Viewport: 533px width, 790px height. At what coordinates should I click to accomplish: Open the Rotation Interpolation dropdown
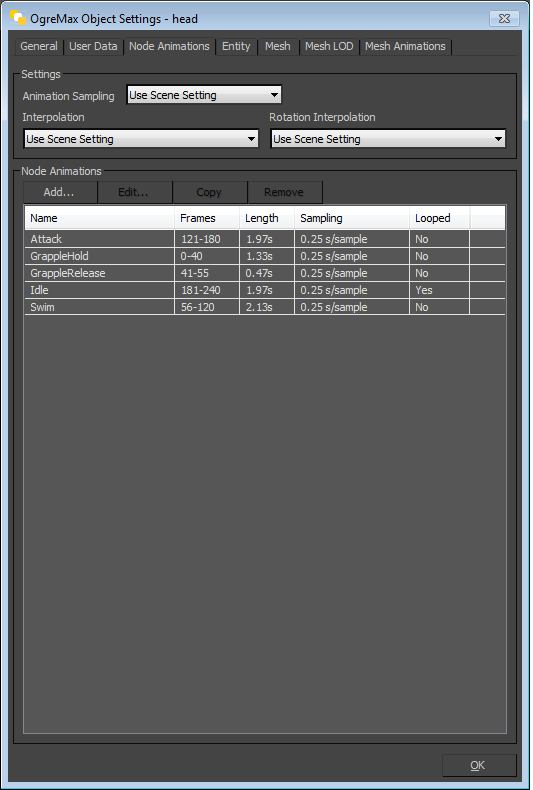click(388, 139)
